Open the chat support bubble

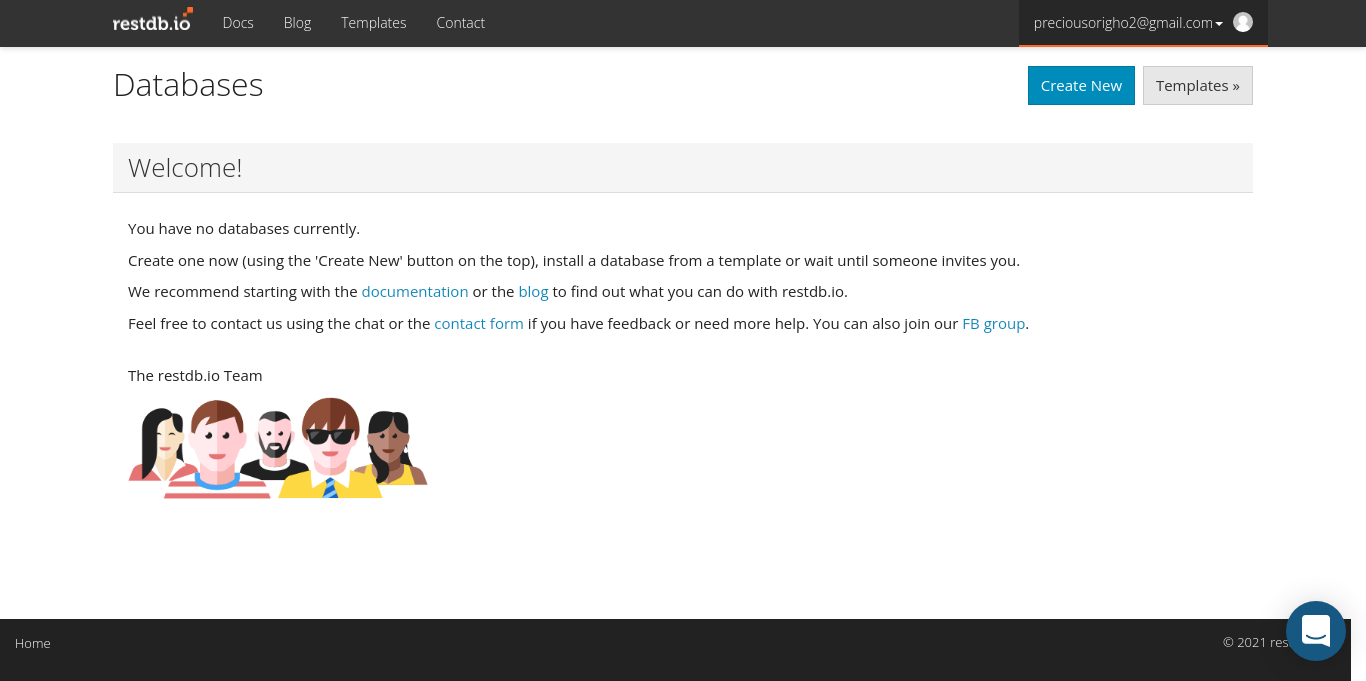click(1316, 631)
